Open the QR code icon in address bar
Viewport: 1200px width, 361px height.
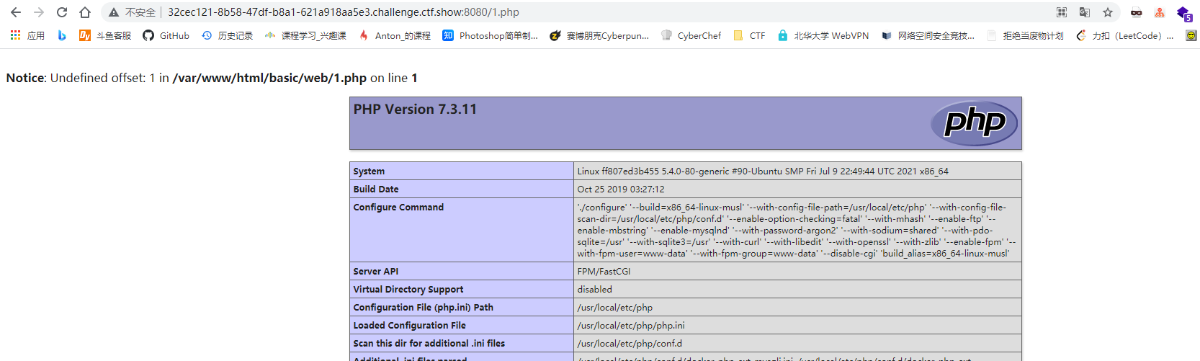point(1062,13)
